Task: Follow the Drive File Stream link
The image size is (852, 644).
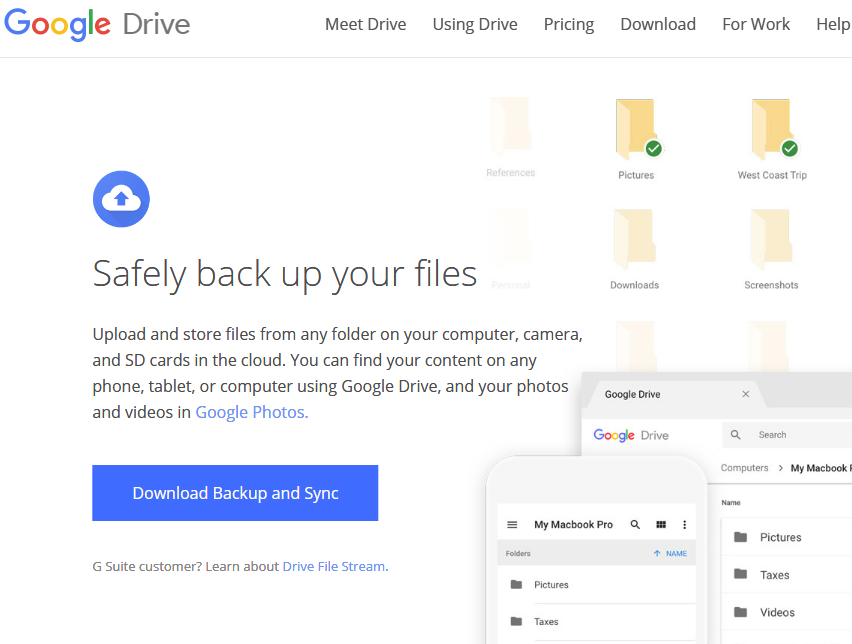Action: 335,566
